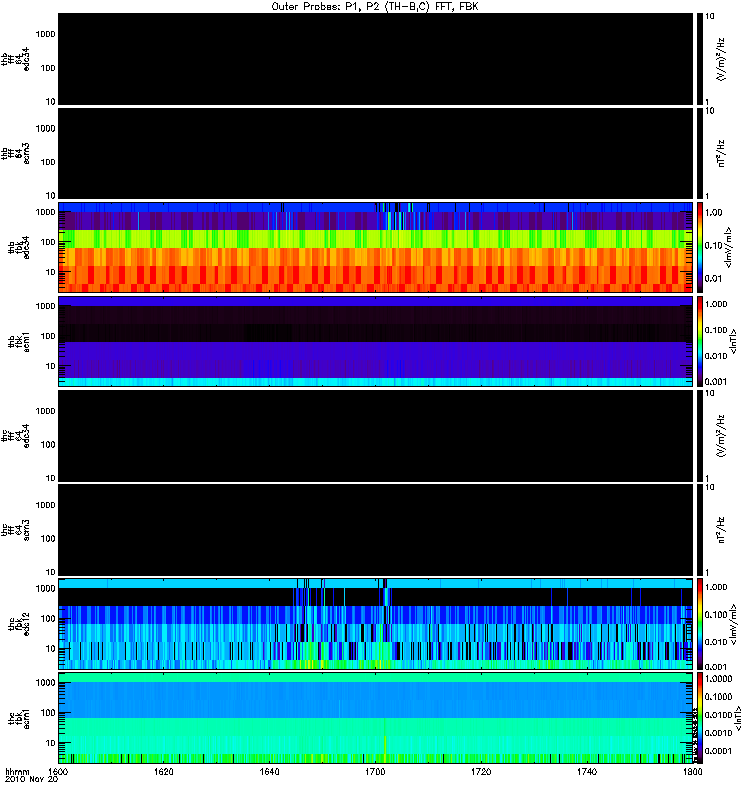The image size is (750, 800).
Task: Click the blue-purple thb fbk scm1 spectrogram
Action: tap(375, 341)
